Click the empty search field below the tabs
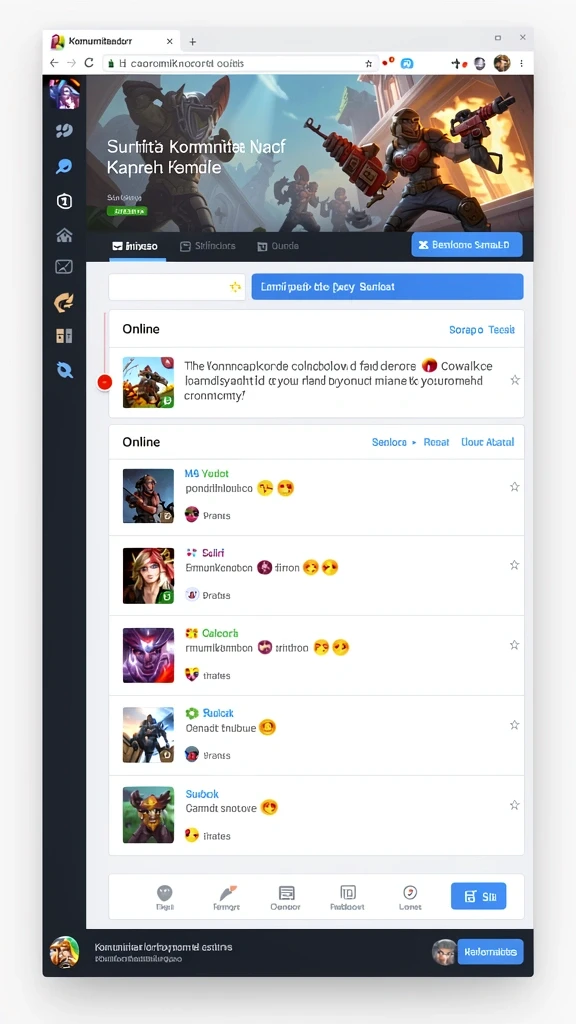This screenshot has width=576, height=1024. tap(177, 287)
